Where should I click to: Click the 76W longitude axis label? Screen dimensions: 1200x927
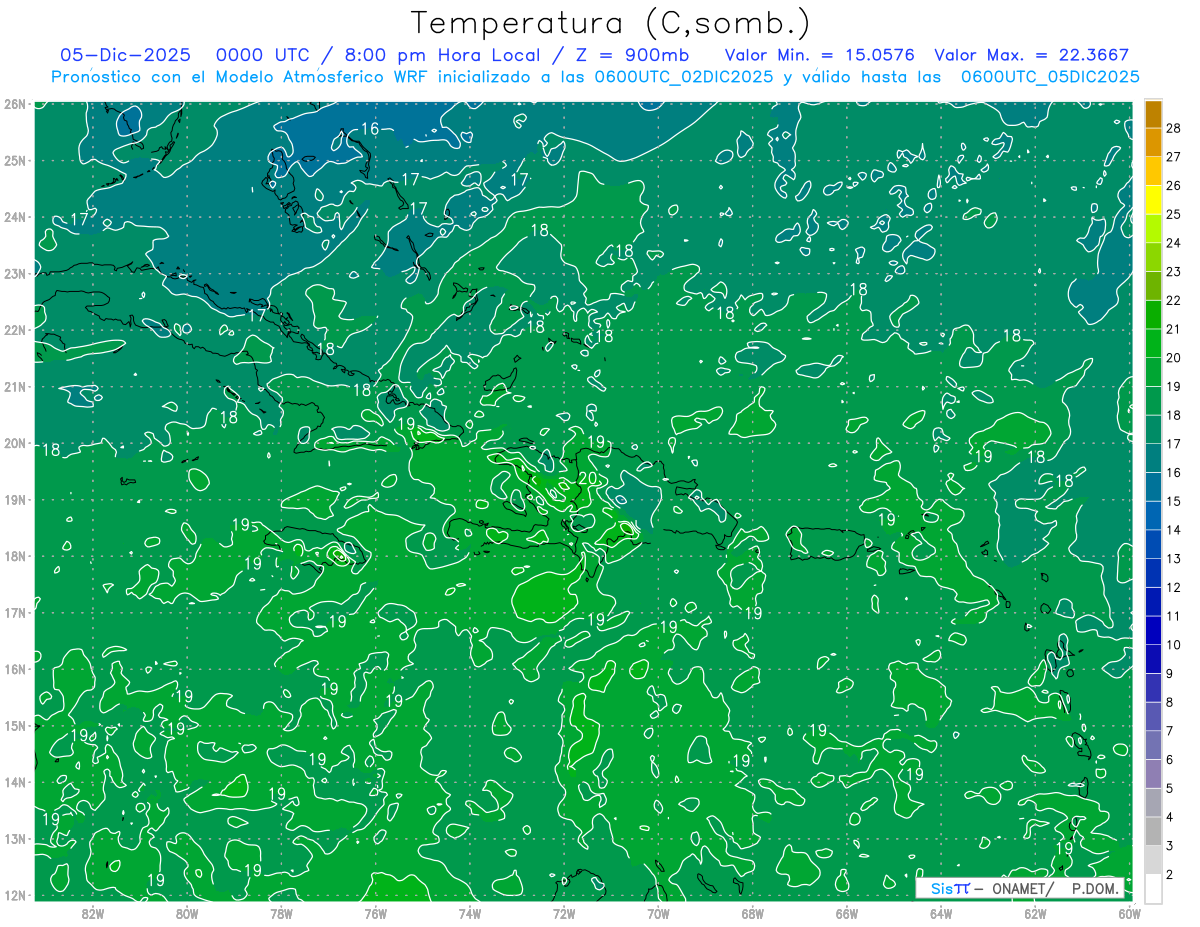tap(376, 913)
